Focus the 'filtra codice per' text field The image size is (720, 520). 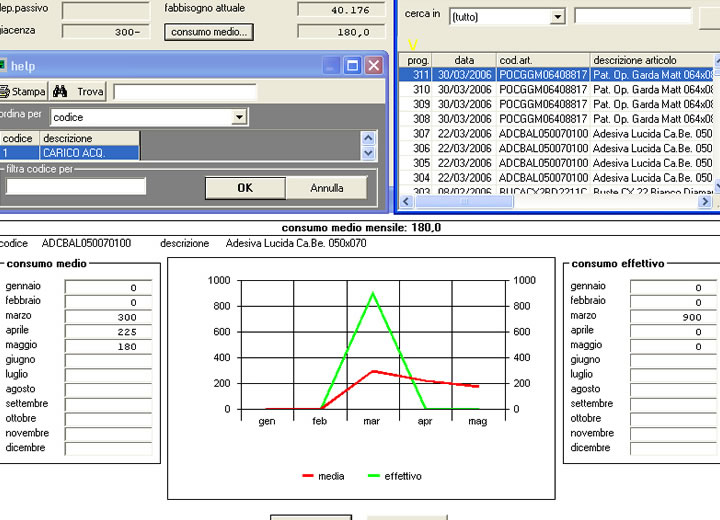75,186
